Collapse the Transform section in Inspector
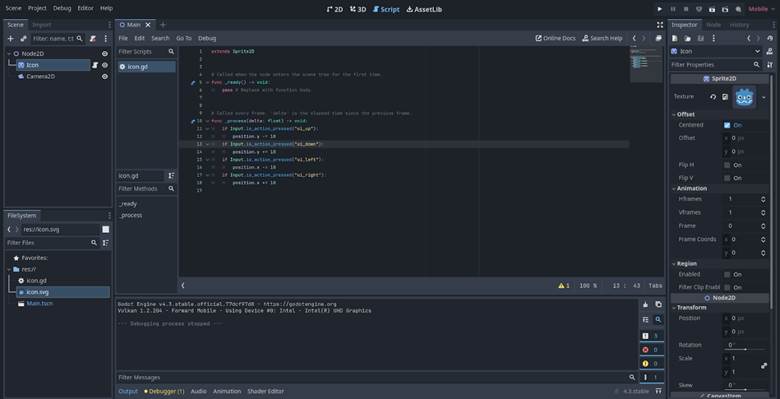Image resolution: width=780 pixels, height=399 pixels. 674,307
